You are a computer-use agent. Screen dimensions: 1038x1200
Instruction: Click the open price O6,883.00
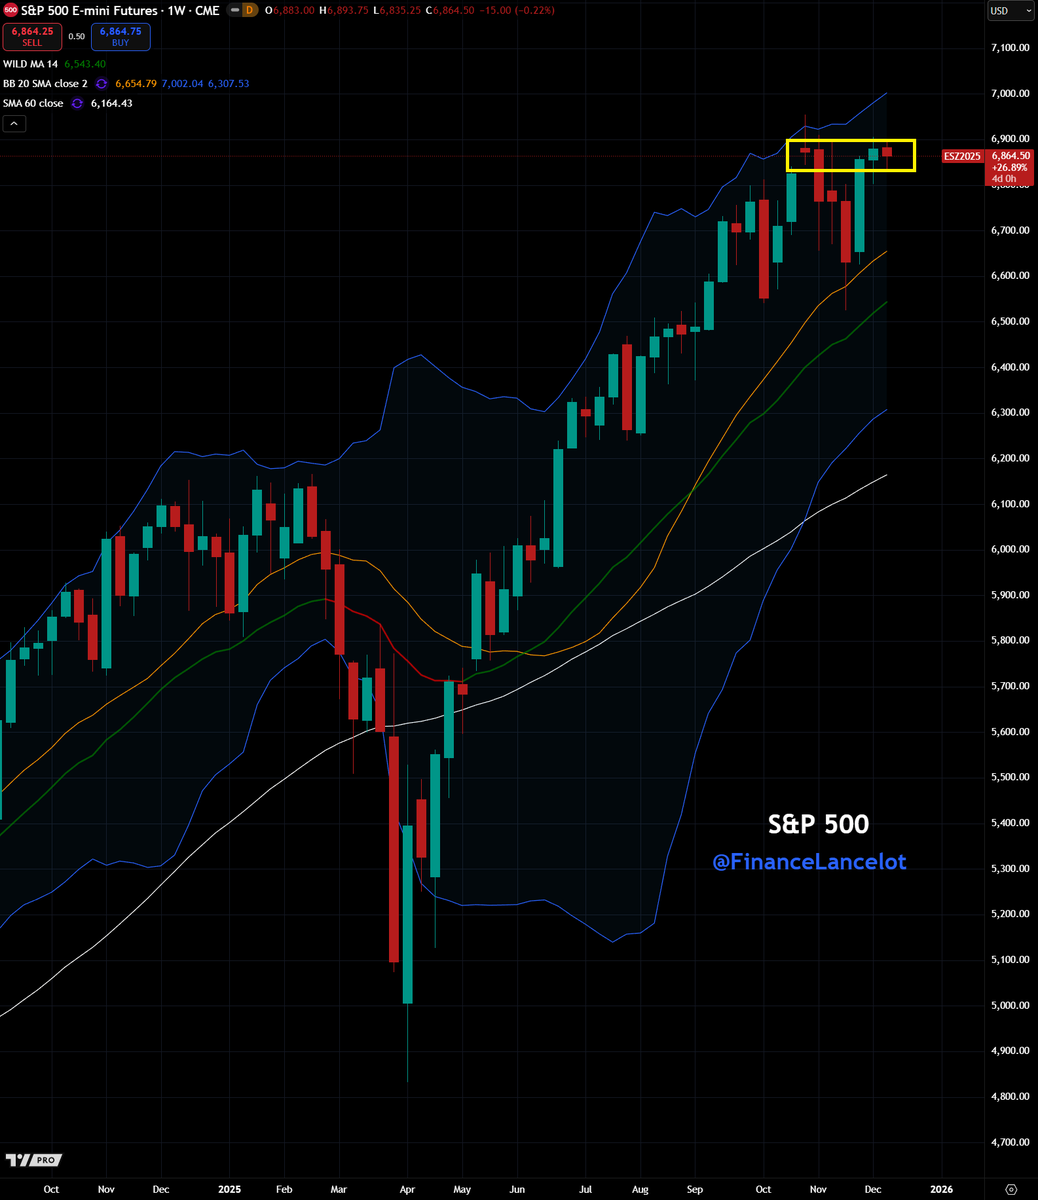(291, 10)
